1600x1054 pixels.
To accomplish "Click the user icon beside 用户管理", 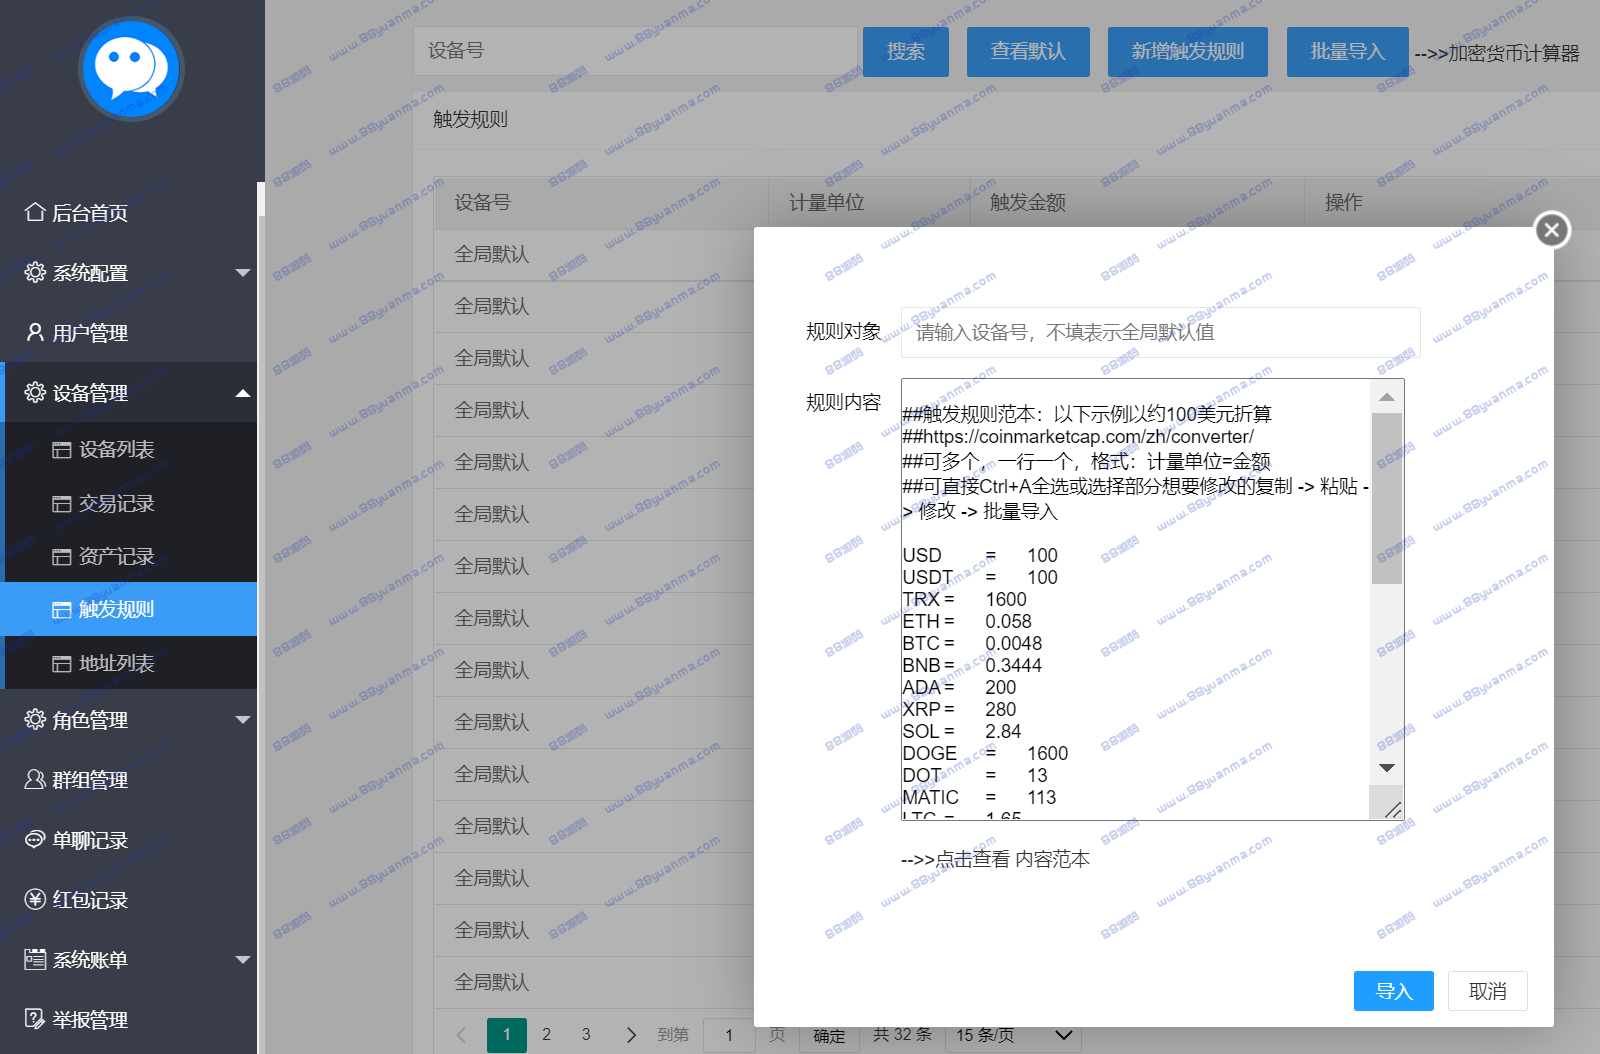I will [x=35, y=332].
